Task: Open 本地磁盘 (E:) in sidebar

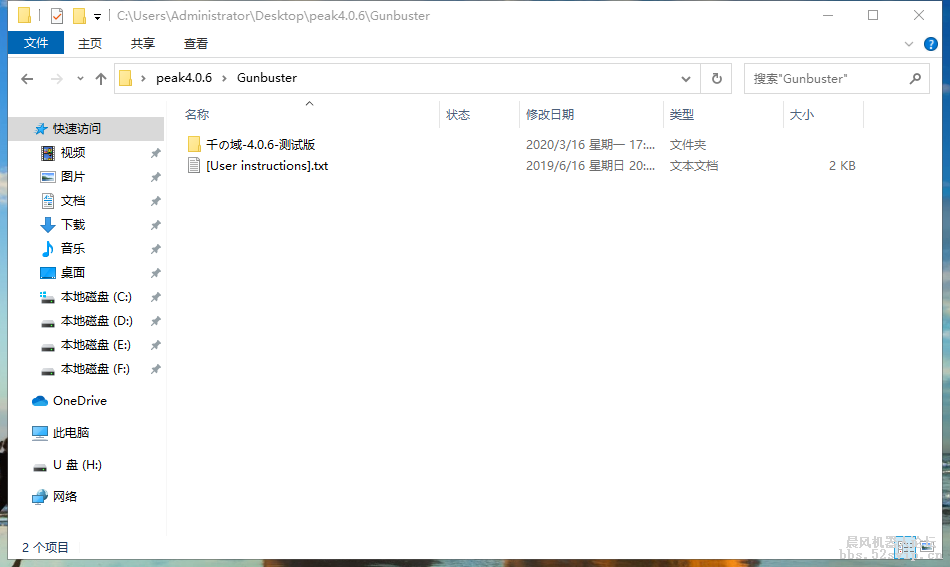Action: click(96, 345)
